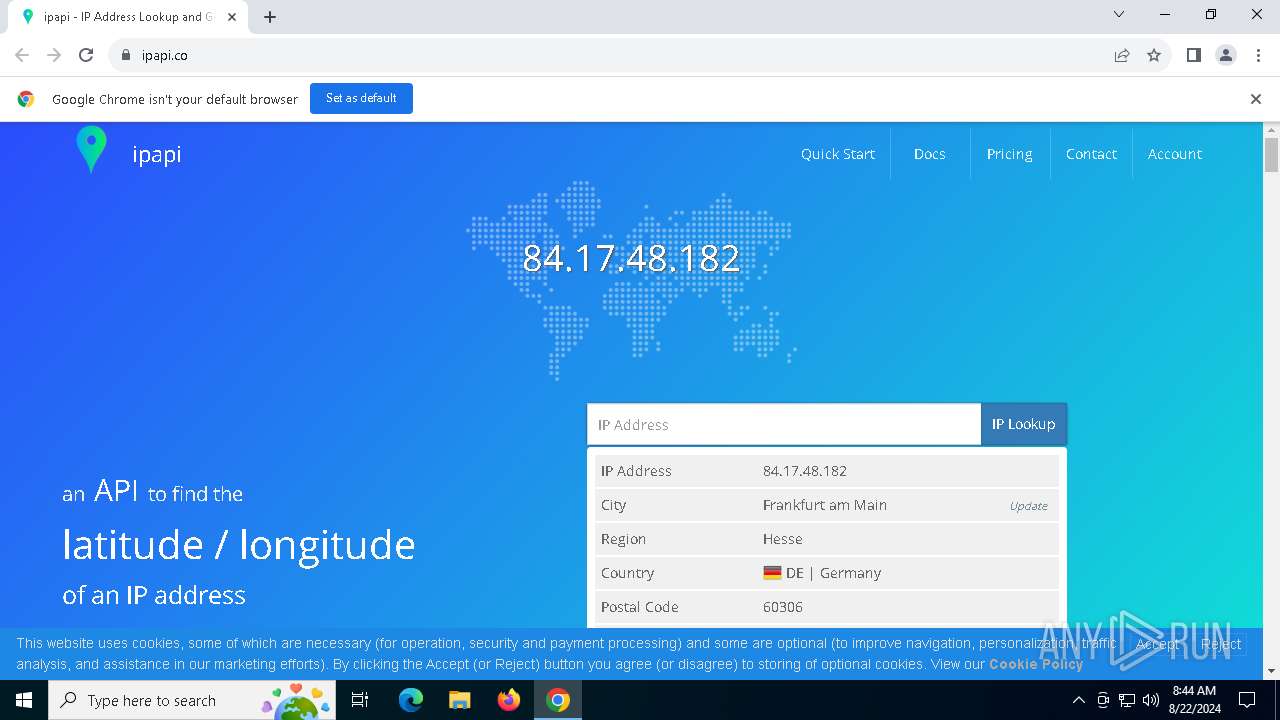Screen dimensions: 1280x720
Task: Select the postal code 60306
Action: click(x=783, y=607)
